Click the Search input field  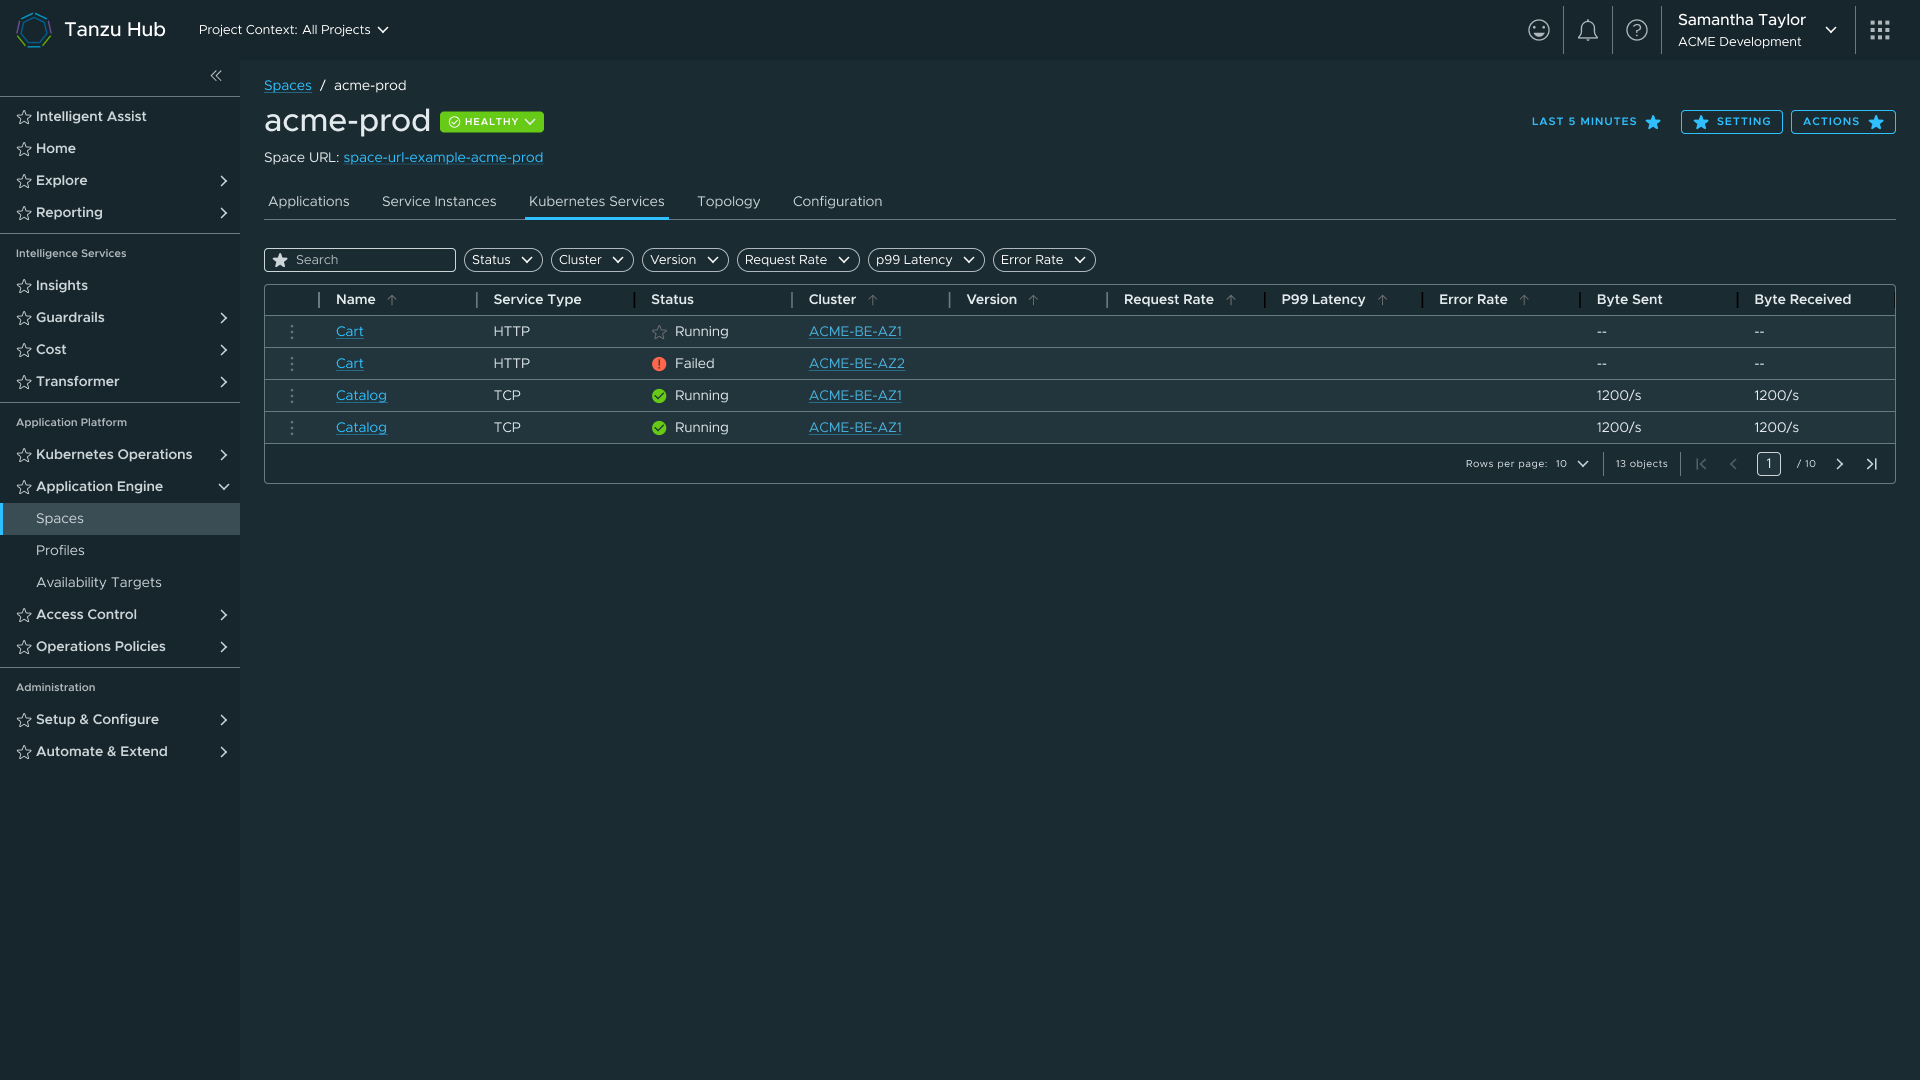360,260
